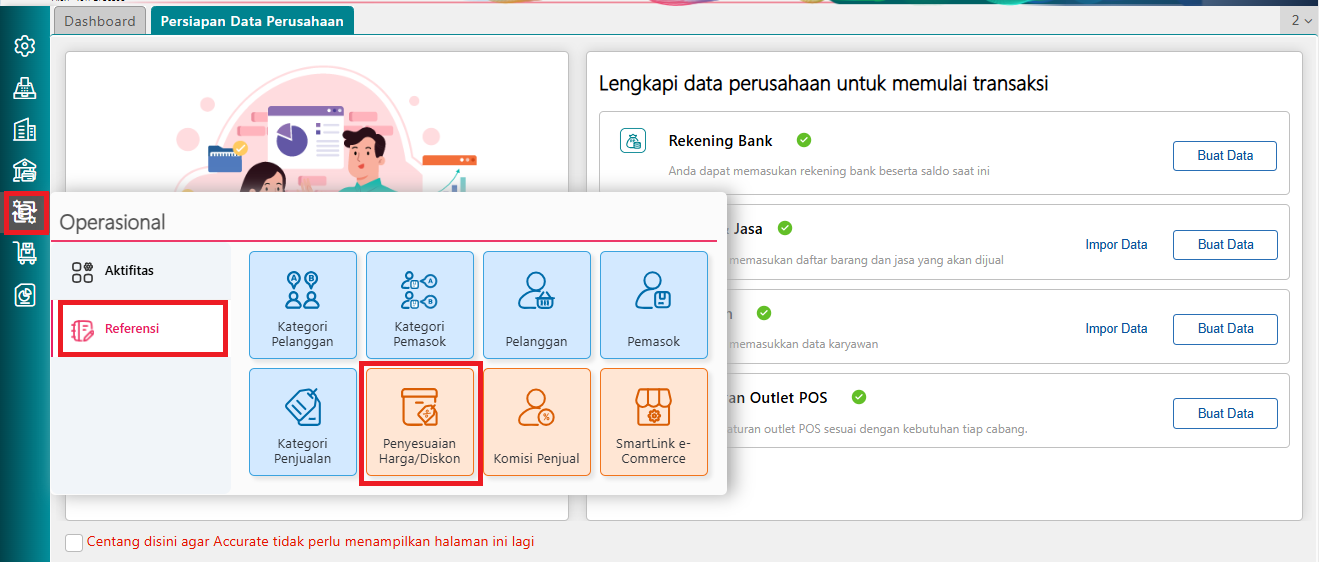Click green checkmark beside Rekening Bank
Image resolution: width=1322 pixels, height=562 pixels.
(x=804, y=140)
